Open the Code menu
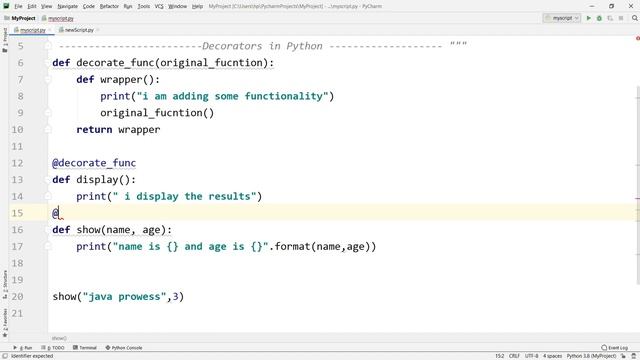This screenshot has width=640, height=360. point(89,6)
